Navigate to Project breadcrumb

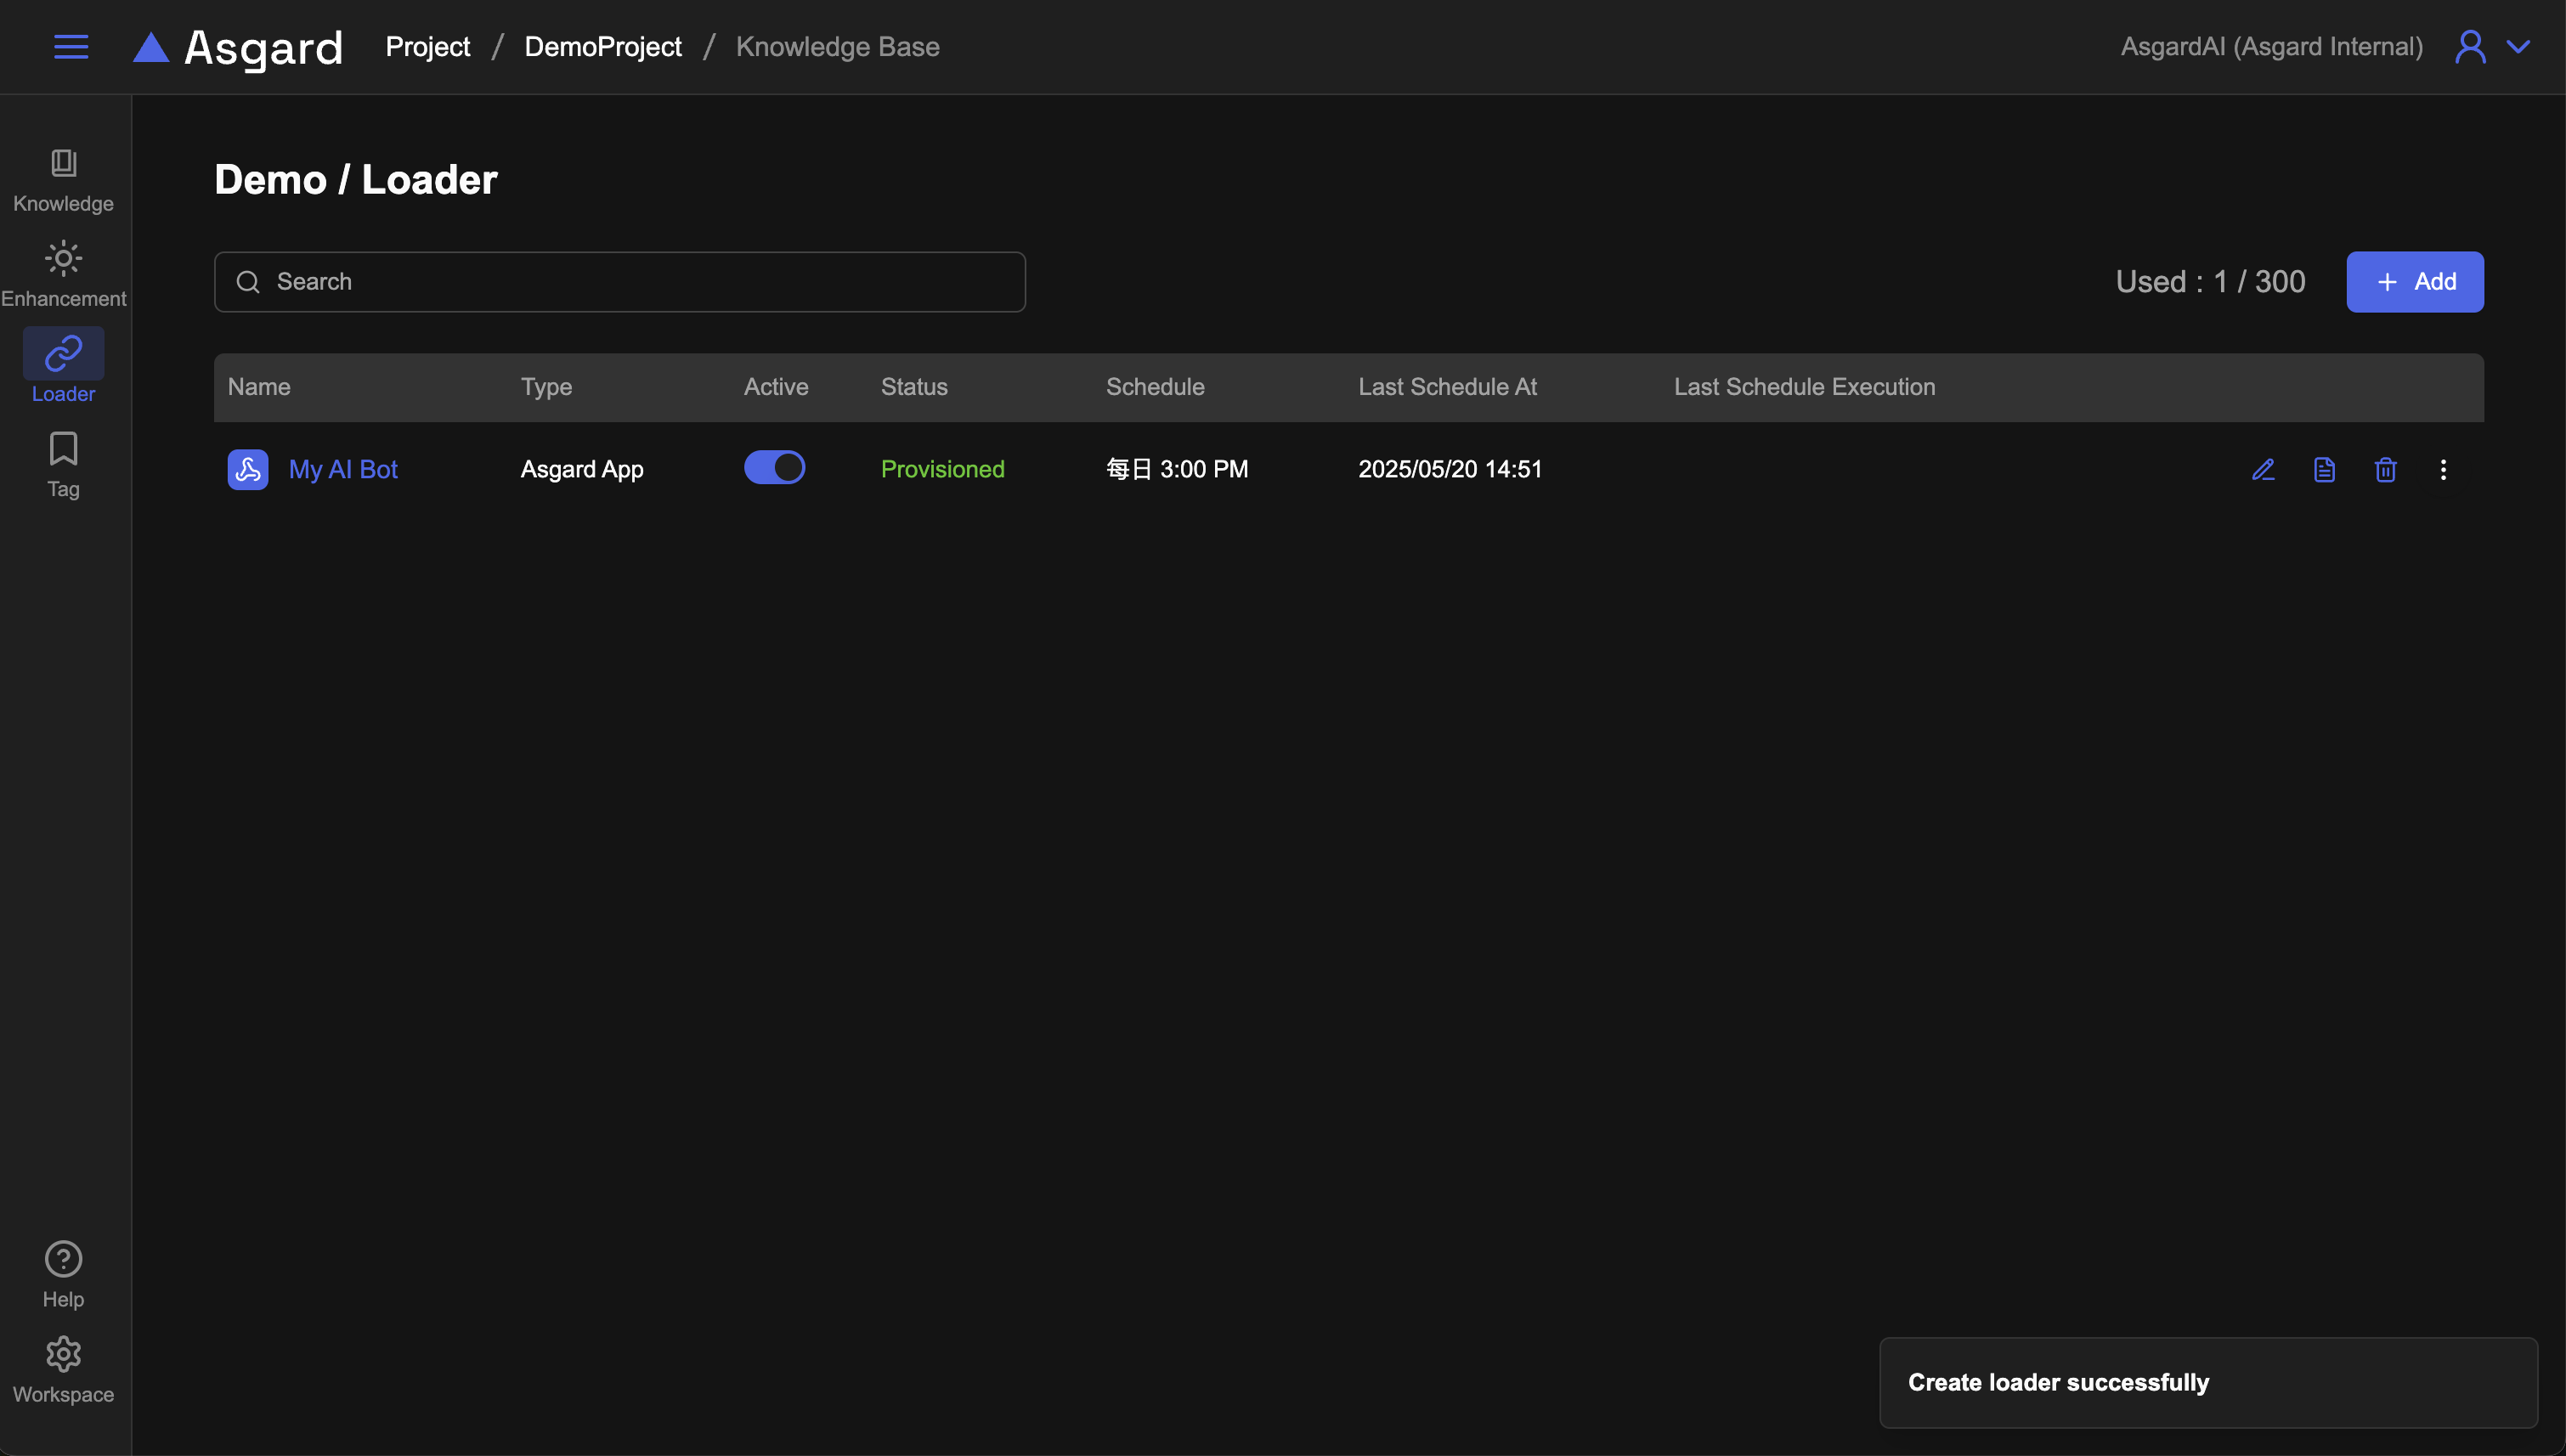click(427, 47)
